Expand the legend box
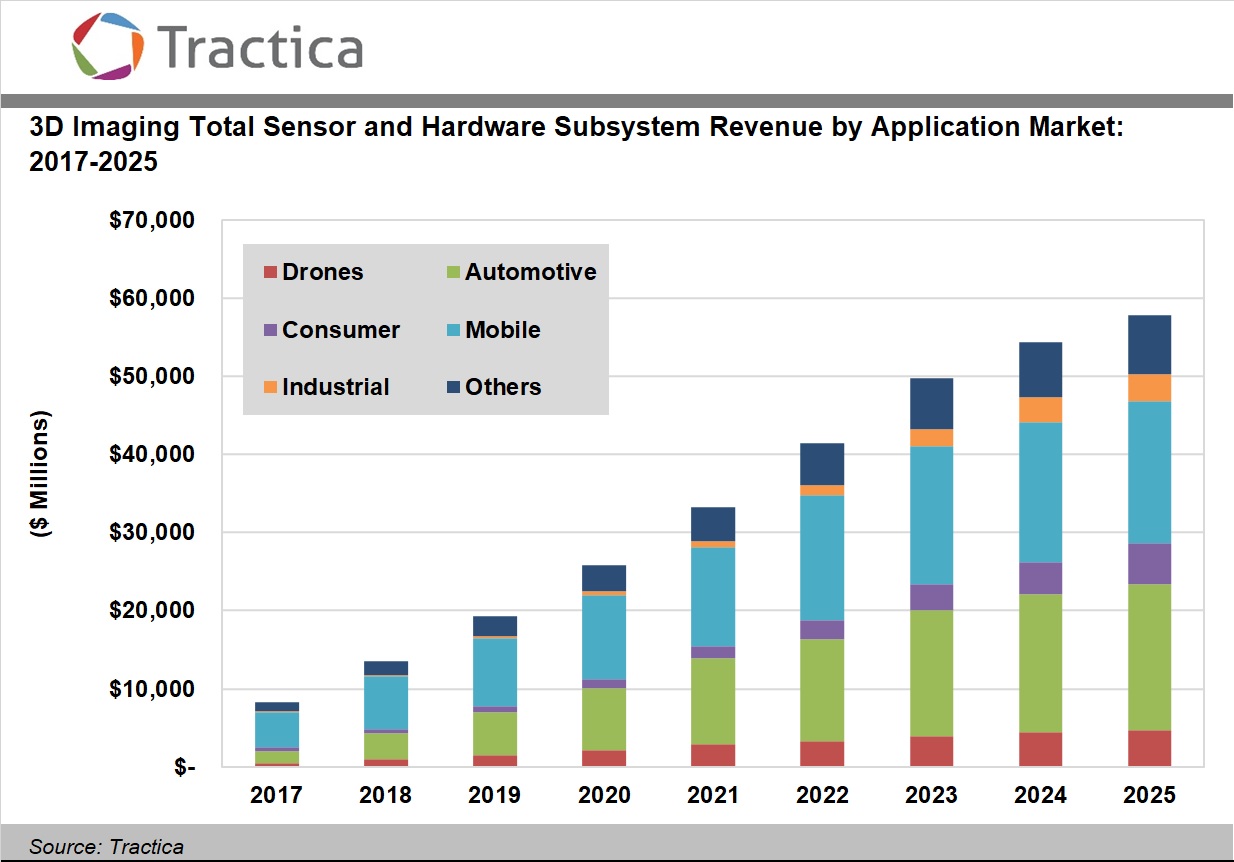 (425, 328)
